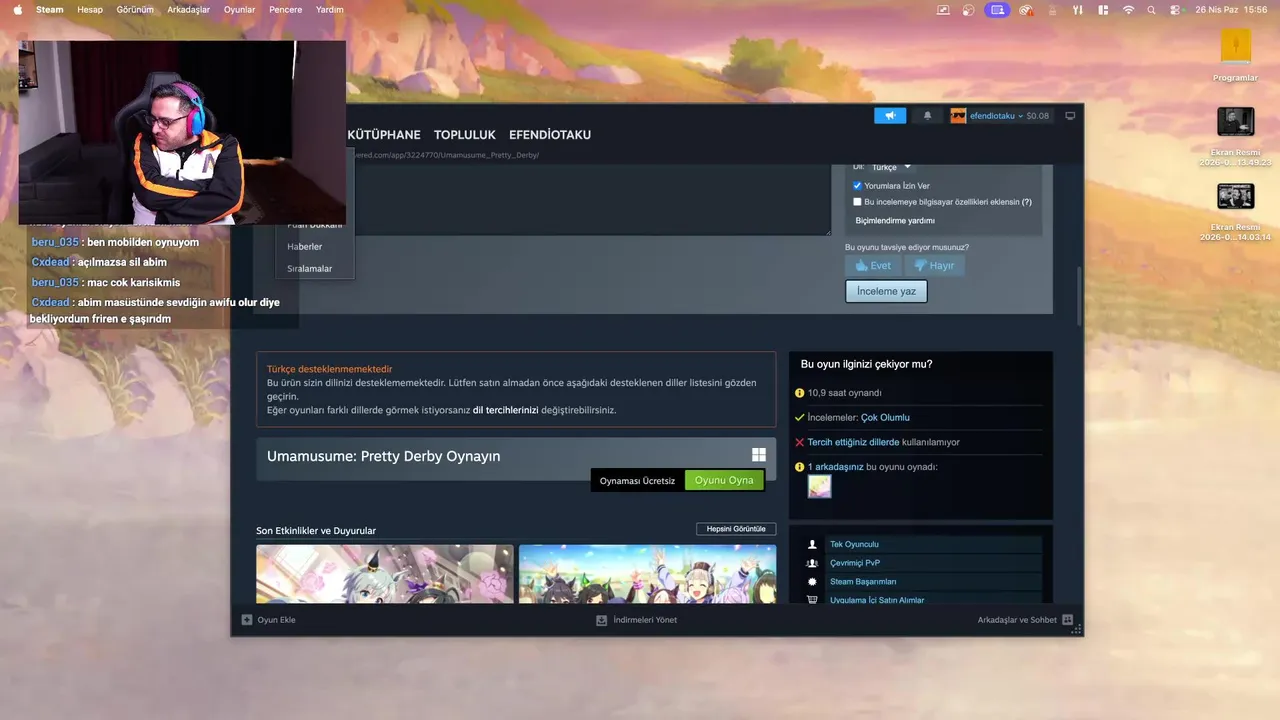Image resolution: width=1280 pixels, height=720 pixels.
Task: Click the screen mirroring menu bar icon
Action: [x=943, y=9]
